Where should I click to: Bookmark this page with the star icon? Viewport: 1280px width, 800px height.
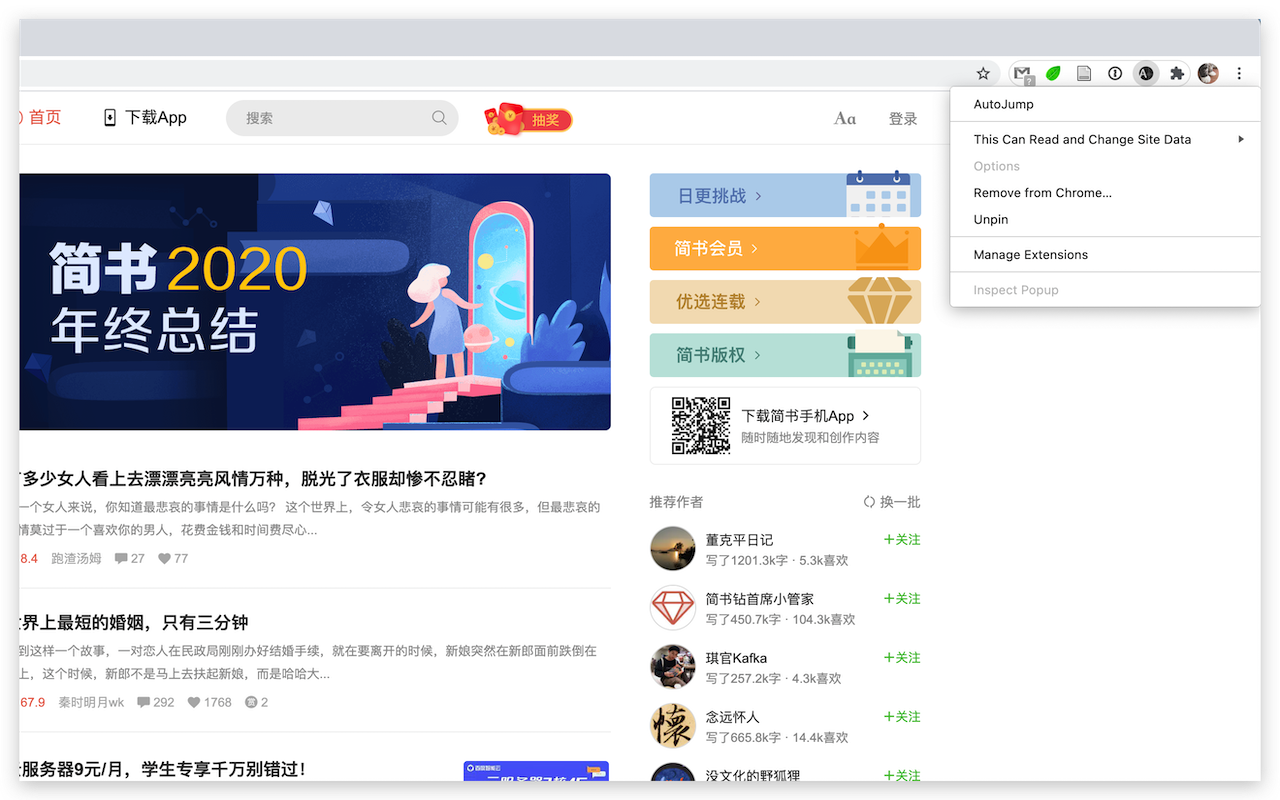(x=982, y=73)
